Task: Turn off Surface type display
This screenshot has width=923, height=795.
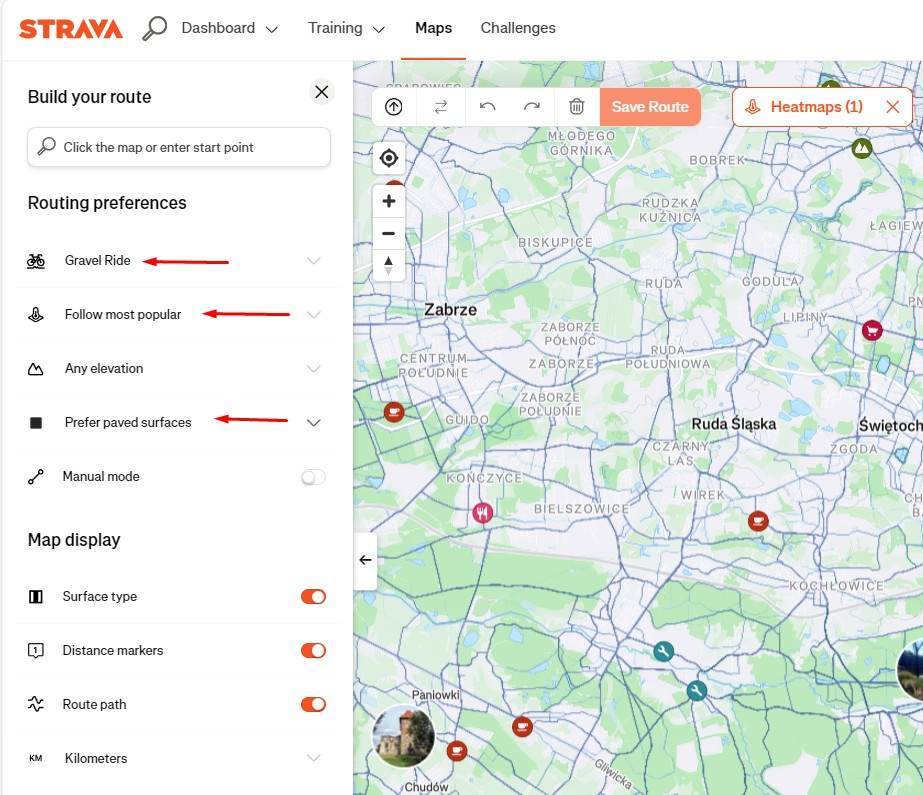Action: point(313,597)
